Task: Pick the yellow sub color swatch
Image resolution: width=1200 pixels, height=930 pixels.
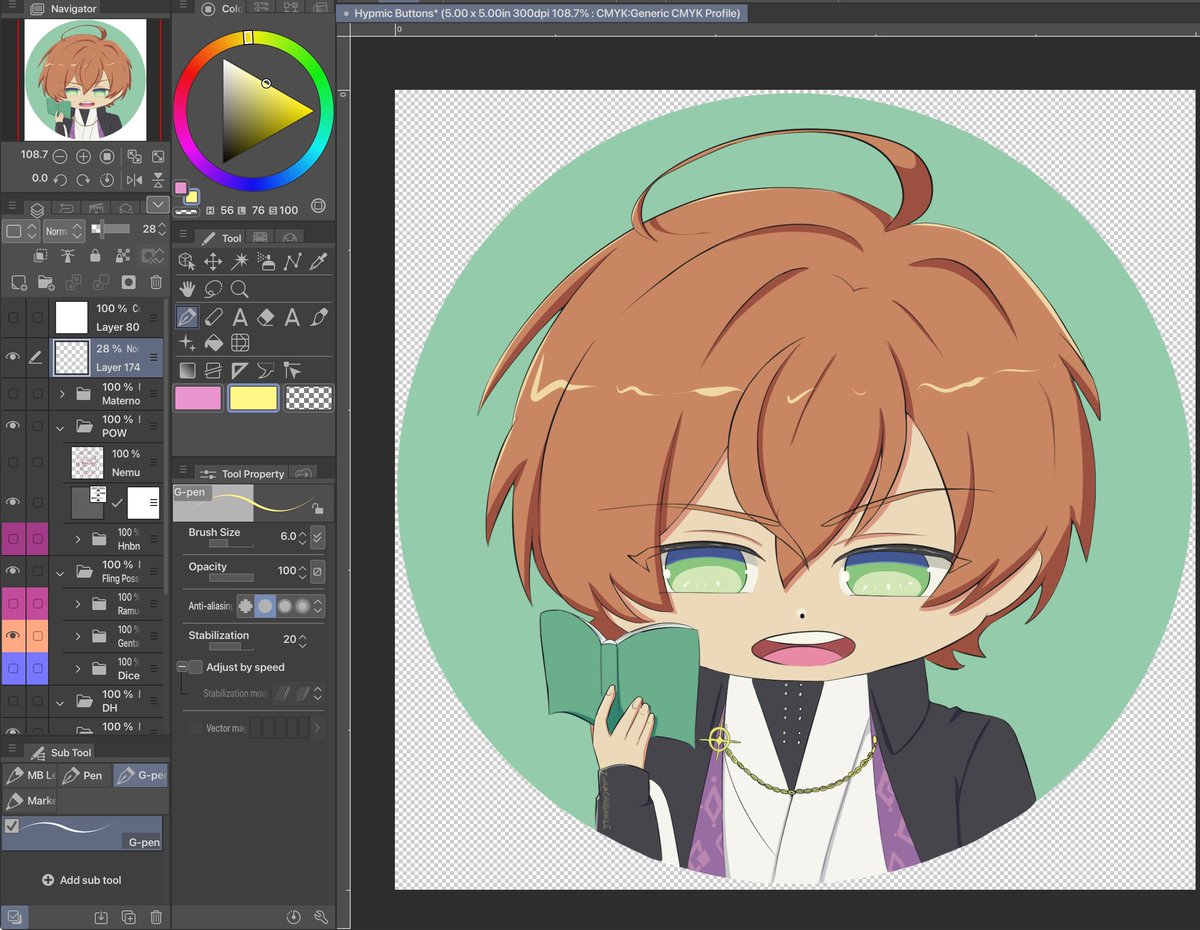Action: [253, 398]
